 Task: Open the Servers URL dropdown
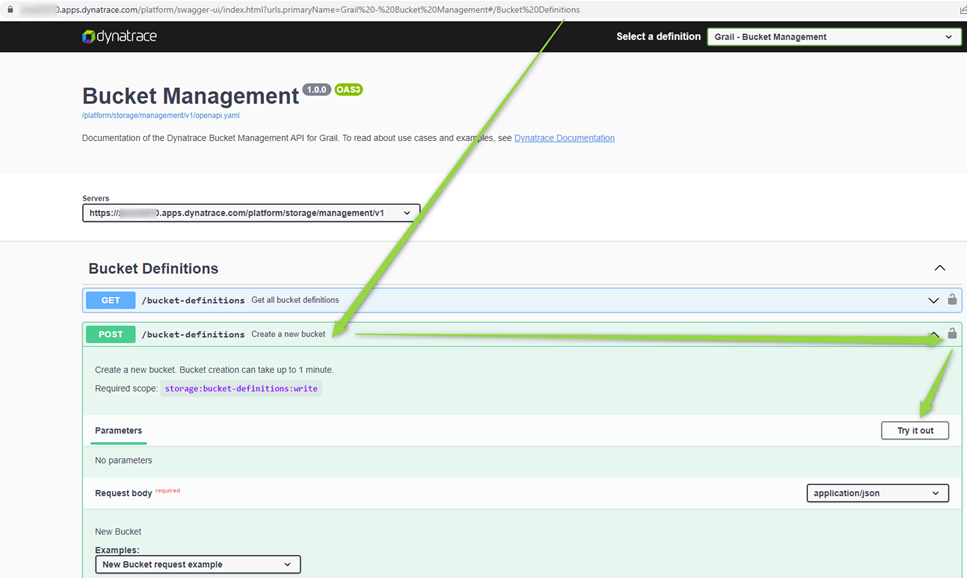[x=251, y=213]
